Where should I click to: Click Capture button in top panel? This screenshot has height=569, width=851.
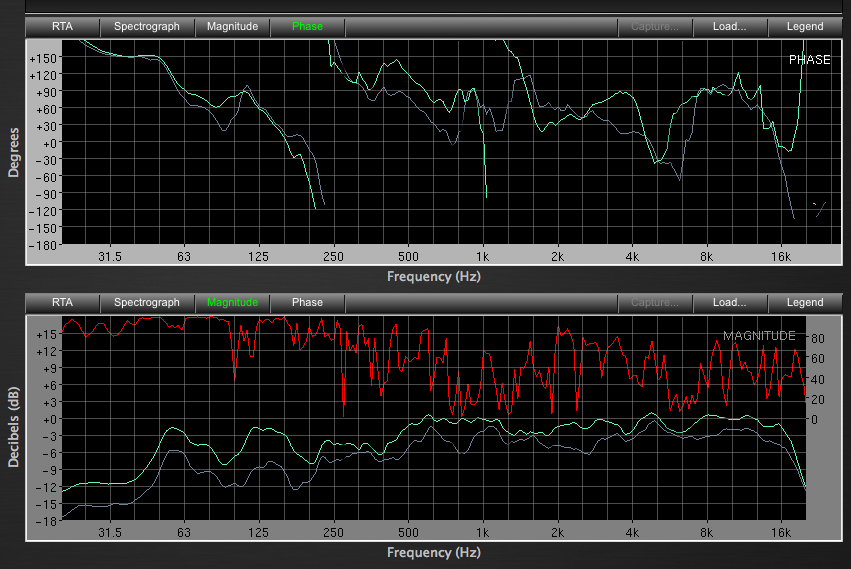[655, 27]
